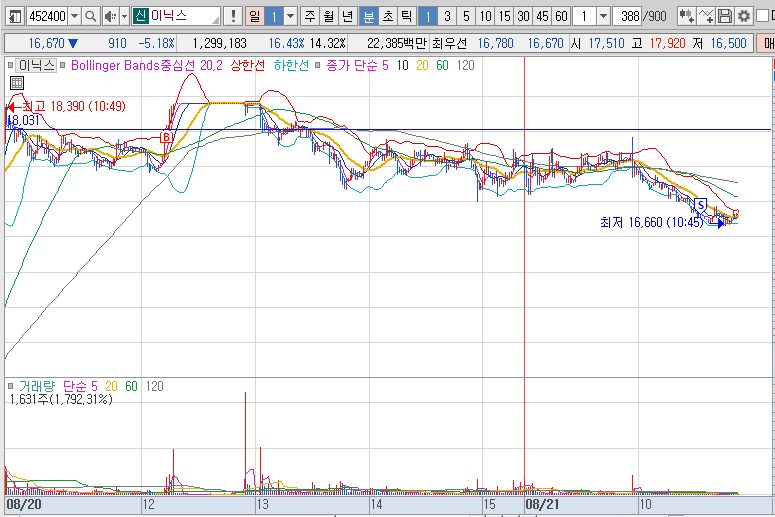This screenshot has height=517, width=775.
Task: Click the green 60 price average legend
Action: [442, 65]
